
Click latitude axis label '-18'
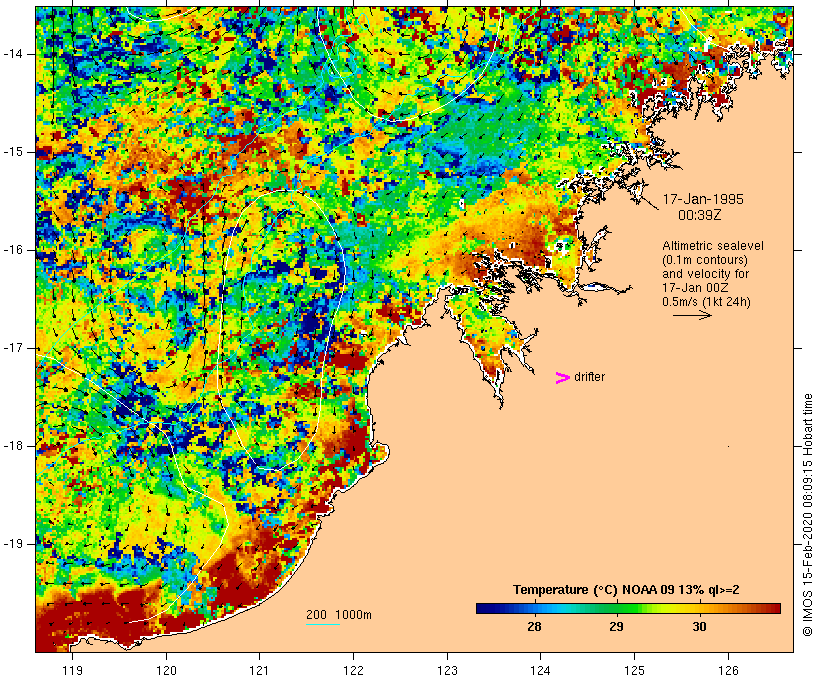(x=13, y=446)
